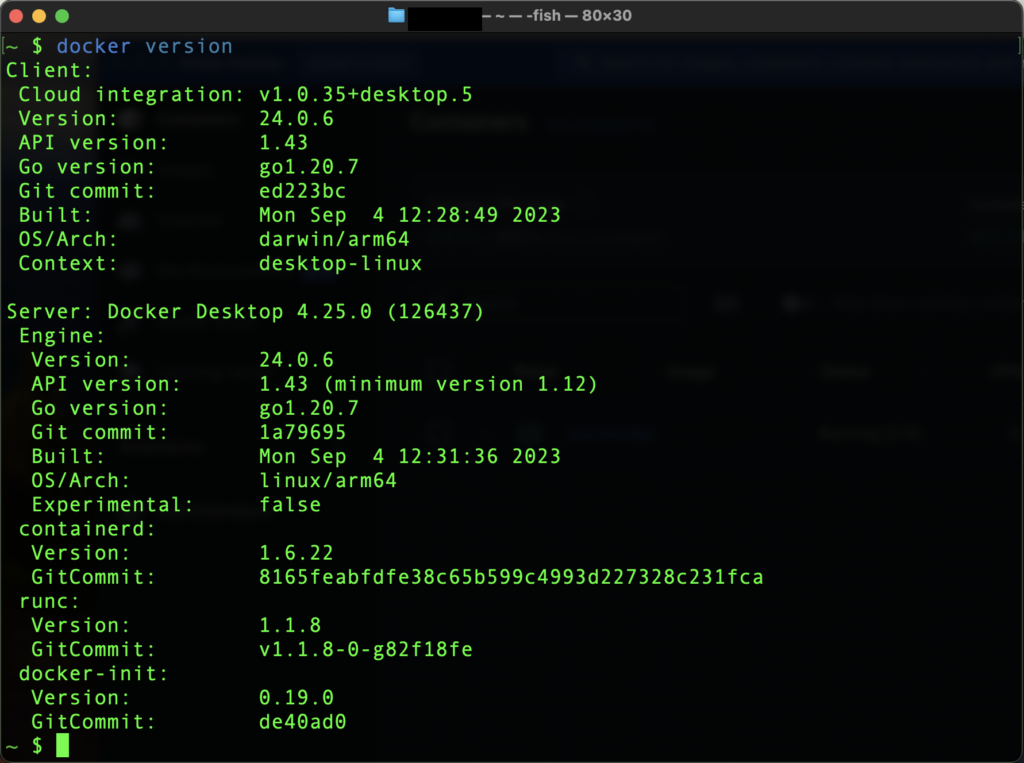This screenshot has width=1024, height=763.
Task: Click the Context value desktop-linux
Action: [x=340, y=264]
